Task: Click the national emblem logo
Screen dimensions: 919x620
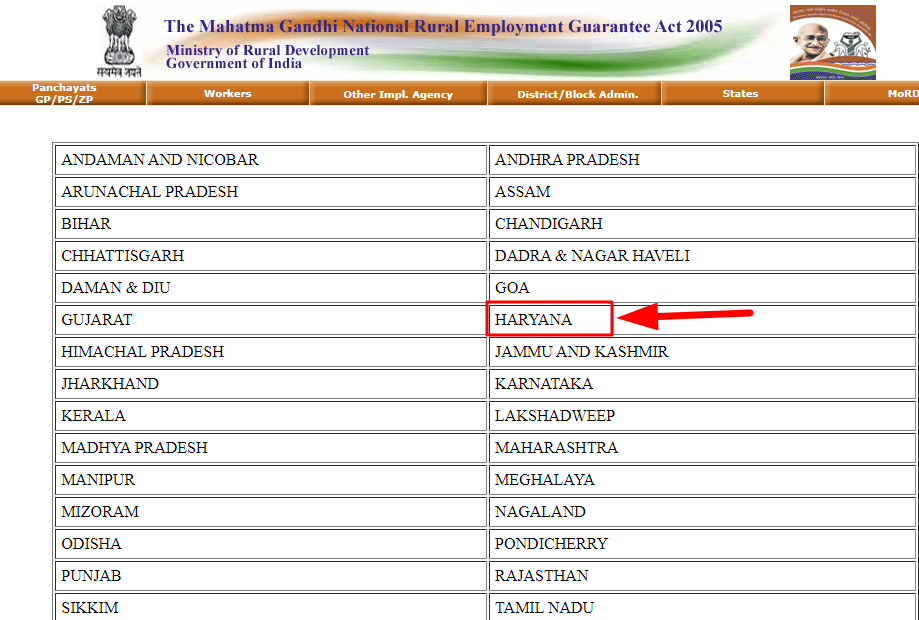Action: 120,42
